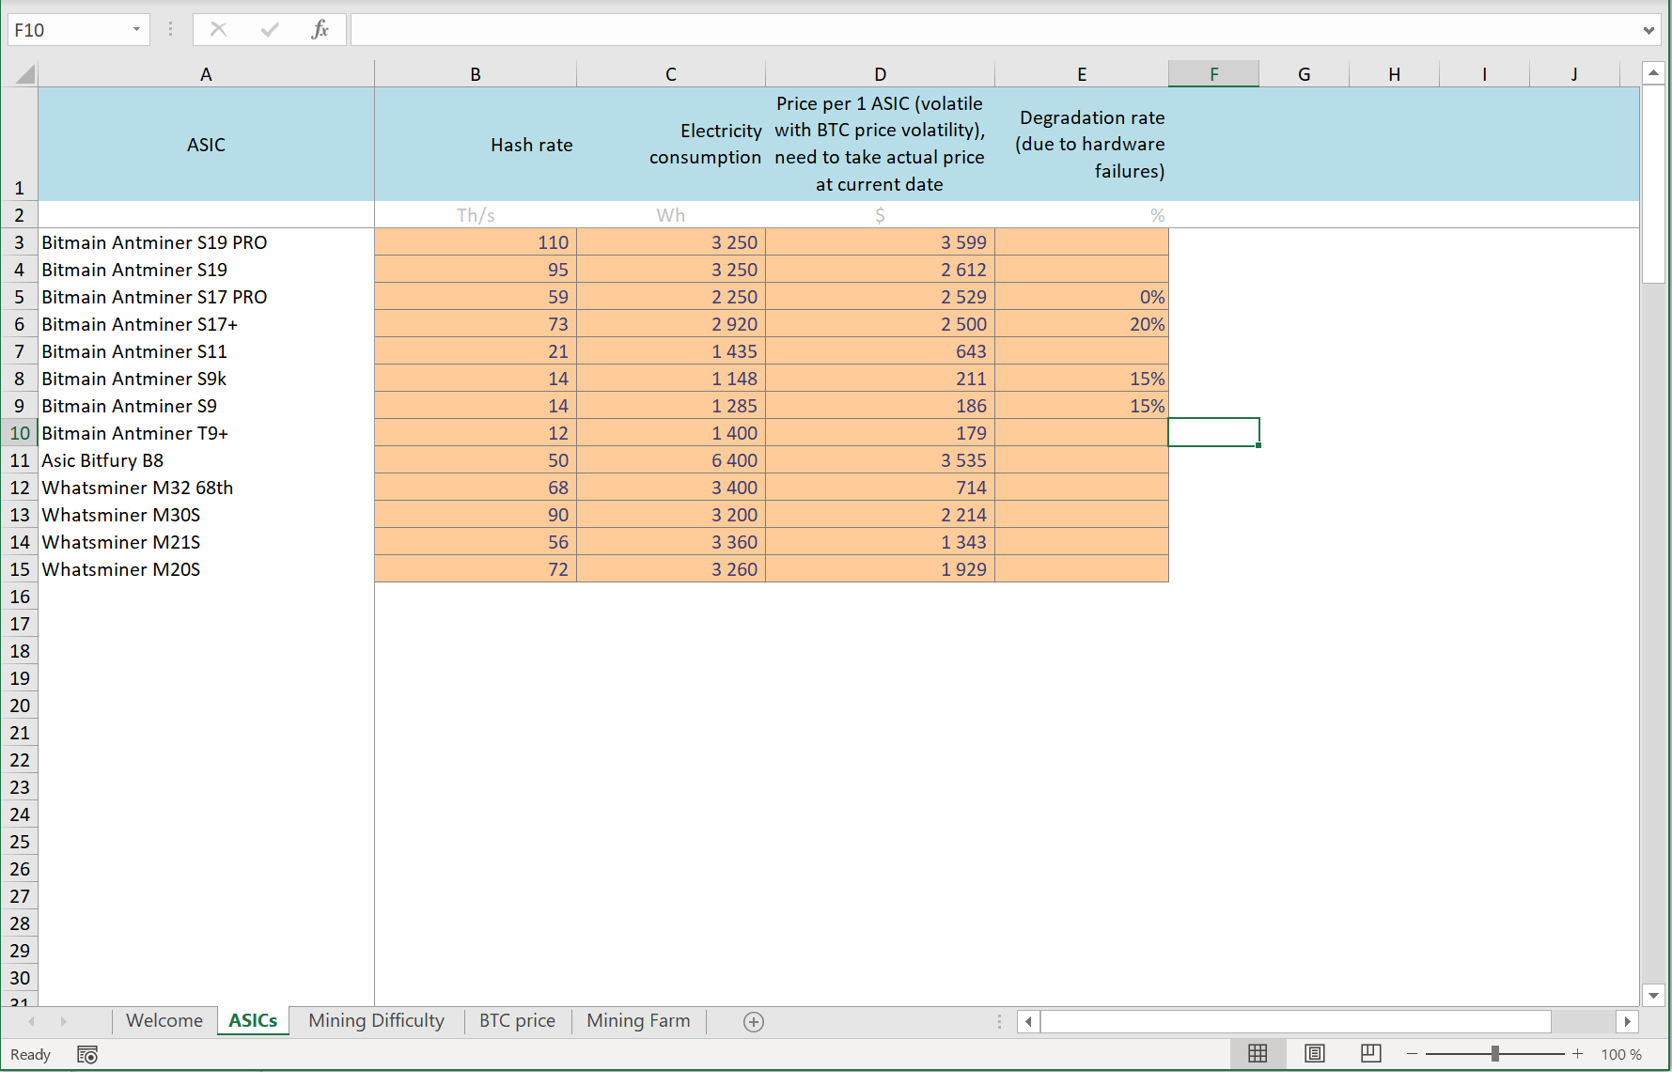Click the horizontal scrollbar thumb
Screen dimensions: 1672x1072
pyautogui.click(x=1295, y=1021)
